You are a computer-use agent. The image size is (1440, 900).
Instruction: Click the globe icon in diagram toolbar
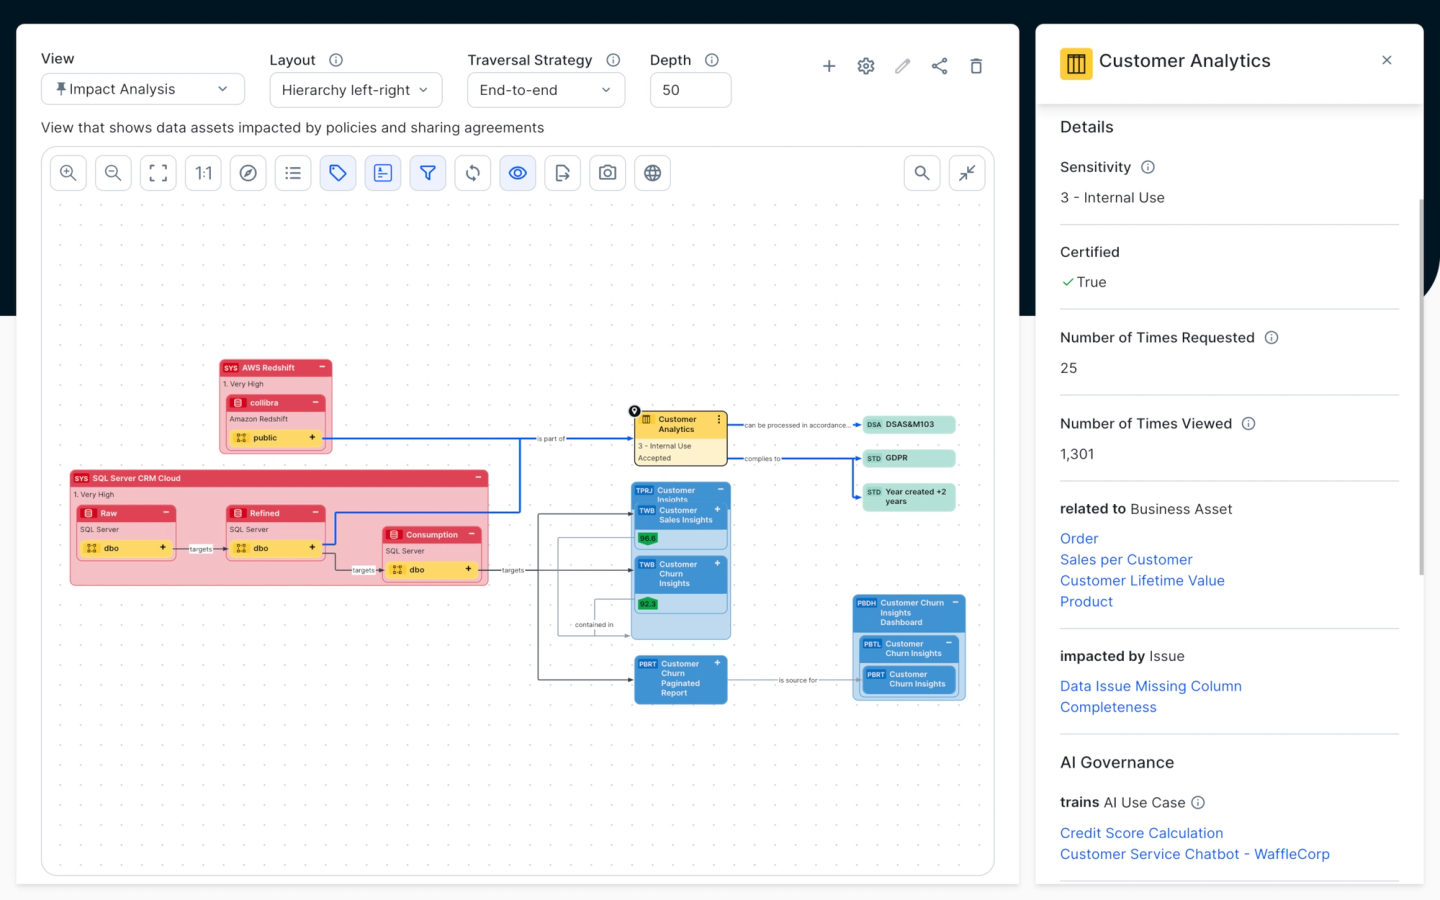tap(652, 173)
